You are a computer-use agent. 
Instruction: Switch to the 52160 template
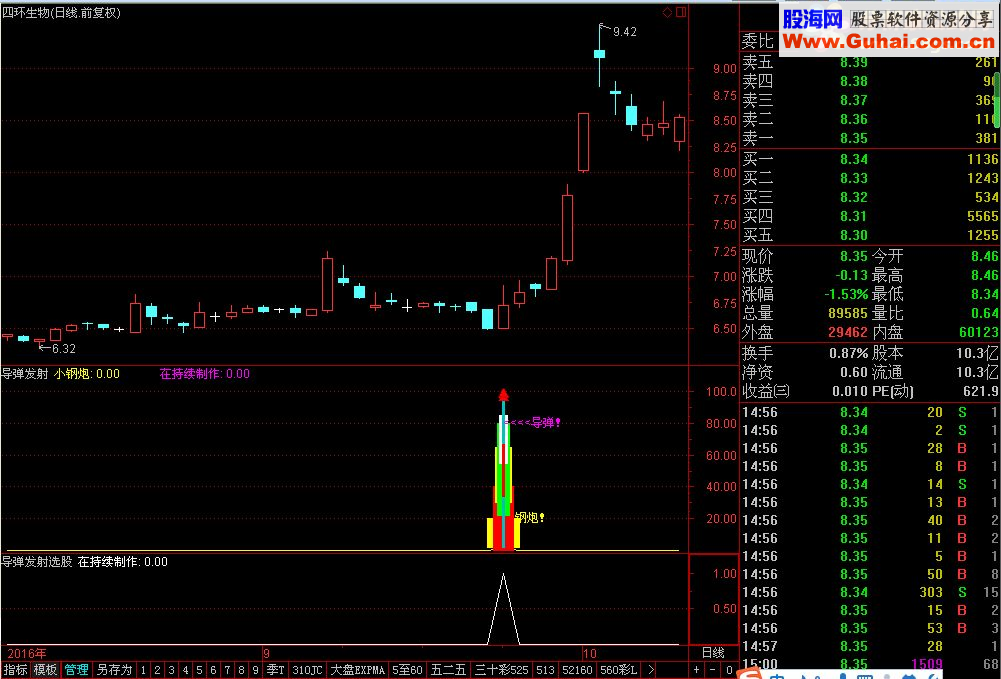point(578,670)
